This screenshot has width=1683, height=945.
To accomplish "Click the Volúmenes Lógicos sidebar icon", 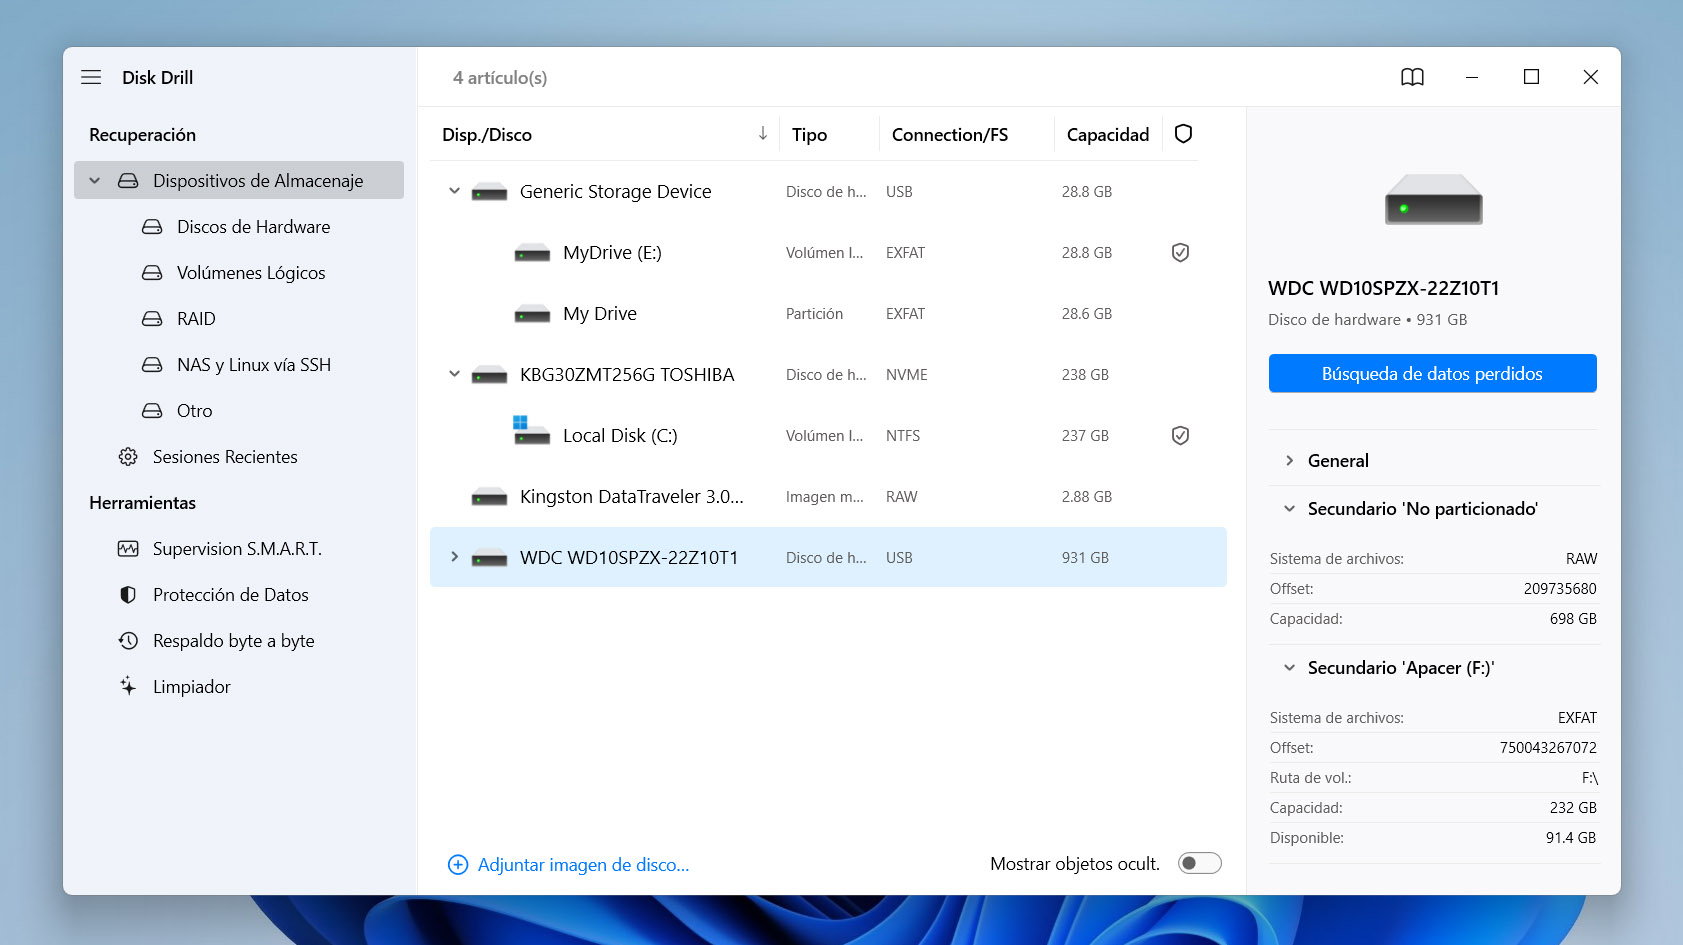I will coord(152,273).
